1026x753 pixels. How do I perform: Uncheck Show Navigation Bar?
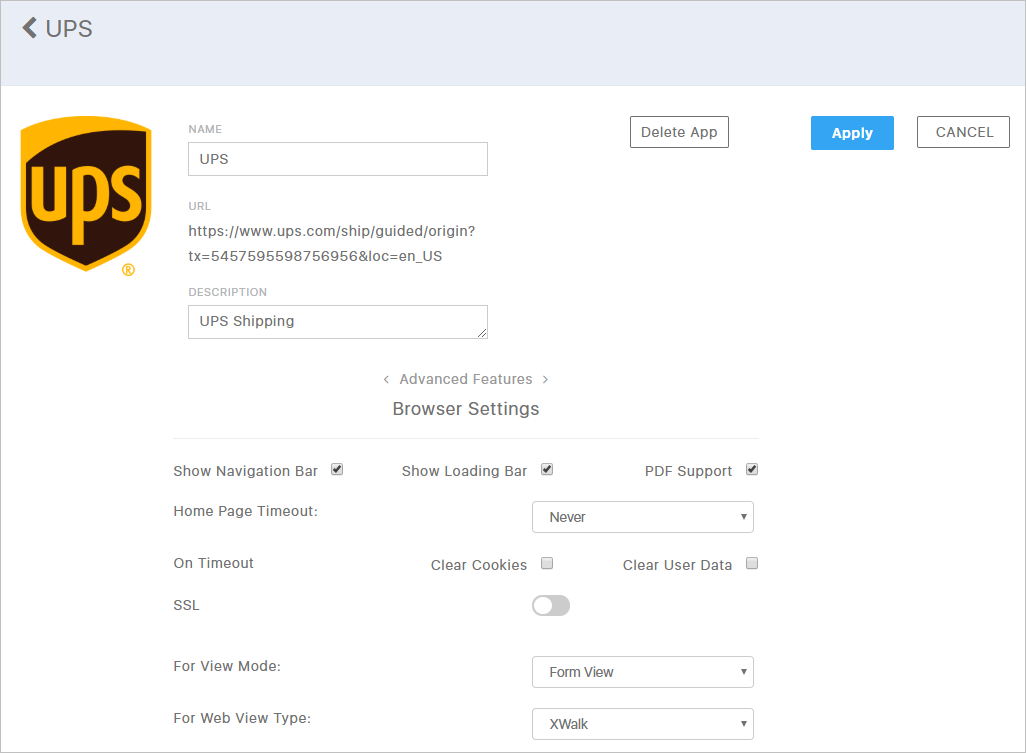point(337,470)
